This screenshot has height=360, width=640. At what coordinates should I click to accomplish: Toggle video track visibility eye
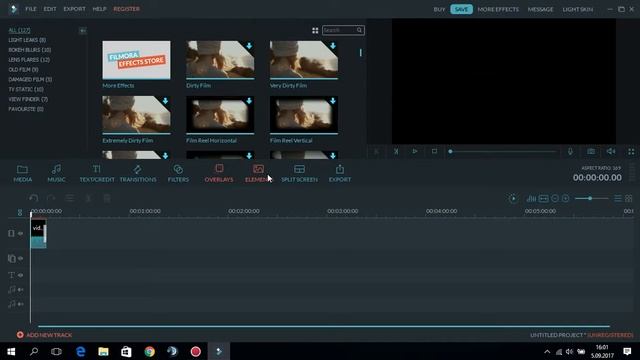21,233
